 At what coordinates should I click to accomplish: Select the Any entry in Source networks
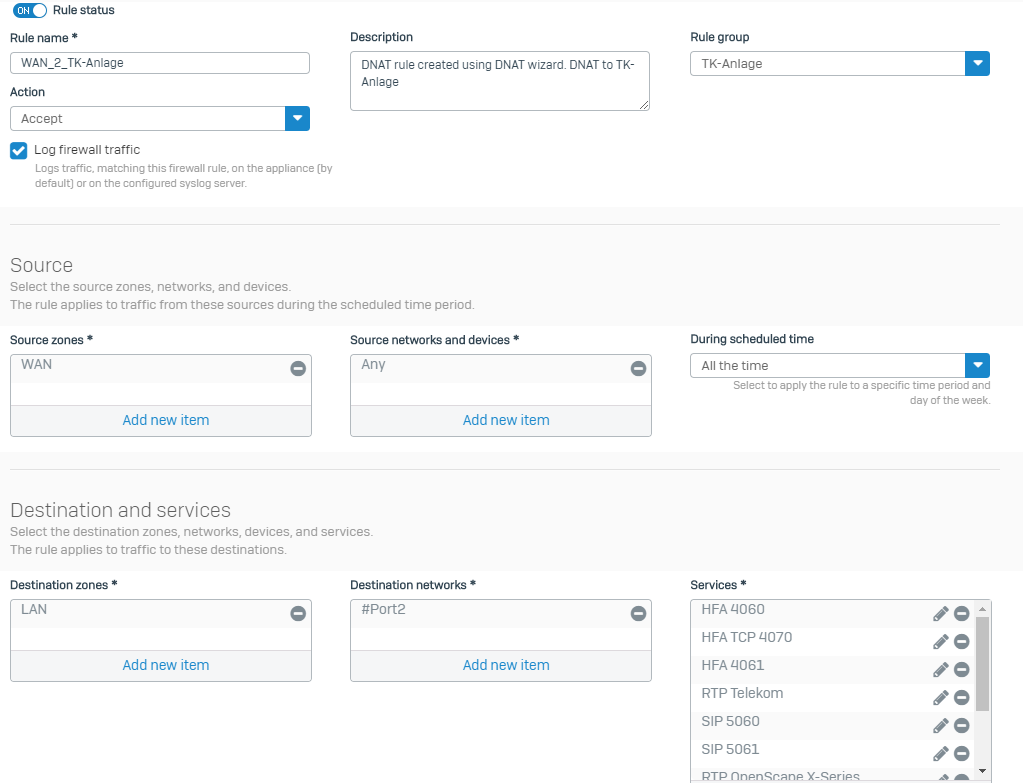click(500, 369)
